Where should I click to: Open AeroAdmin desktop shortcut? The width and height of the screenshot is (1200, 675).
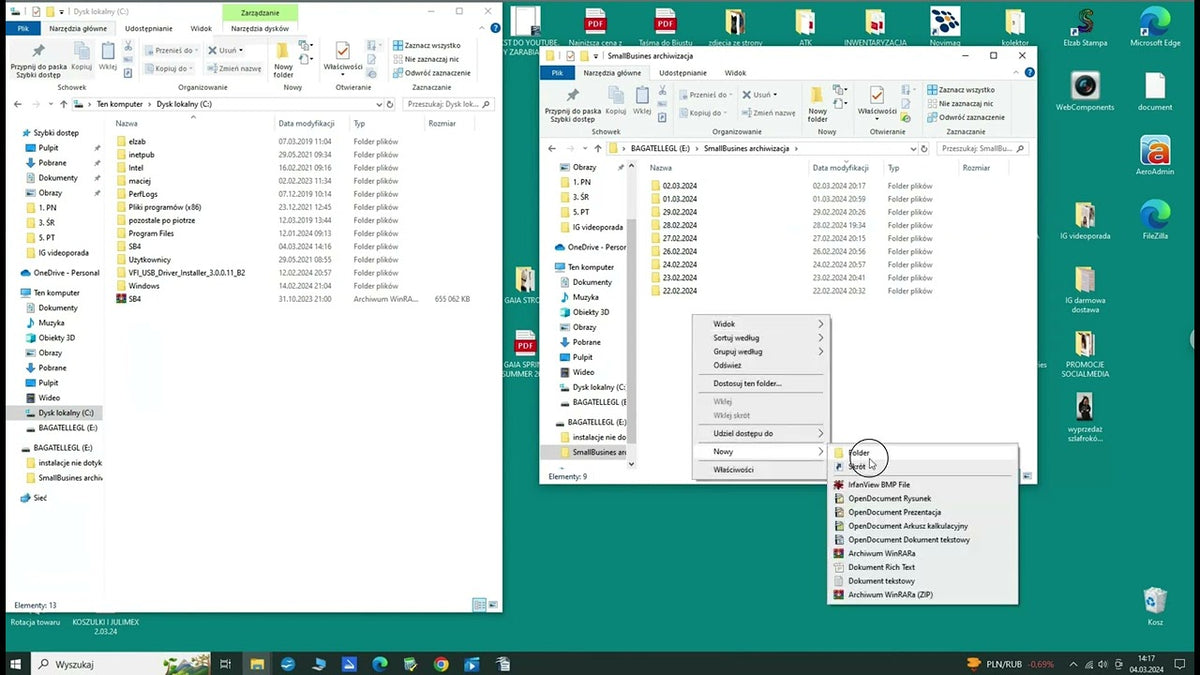(x=1155, y=156)
